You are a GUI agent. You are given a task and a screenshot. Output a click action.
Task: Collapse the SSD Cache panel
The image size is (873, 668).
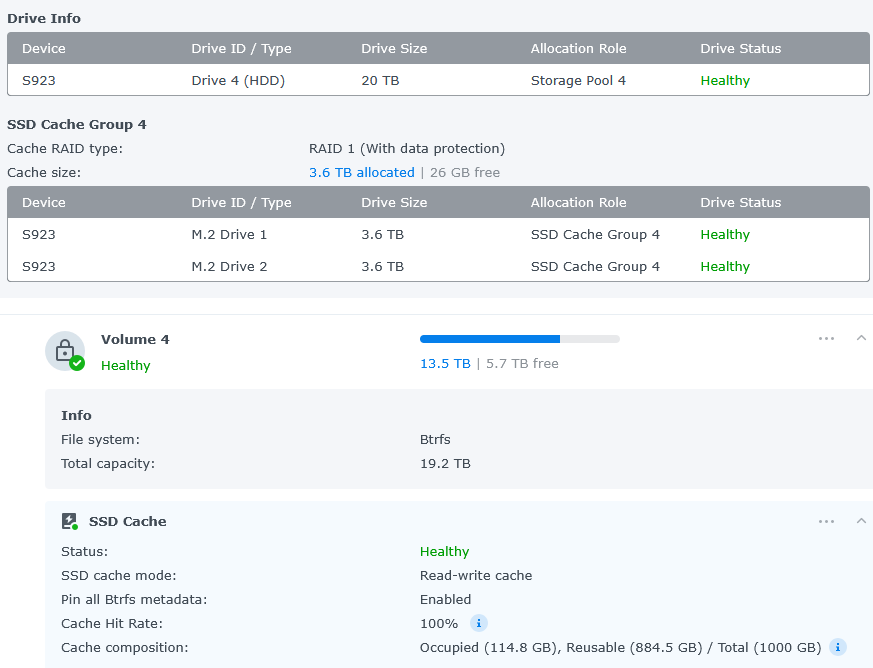pos(861,521)
